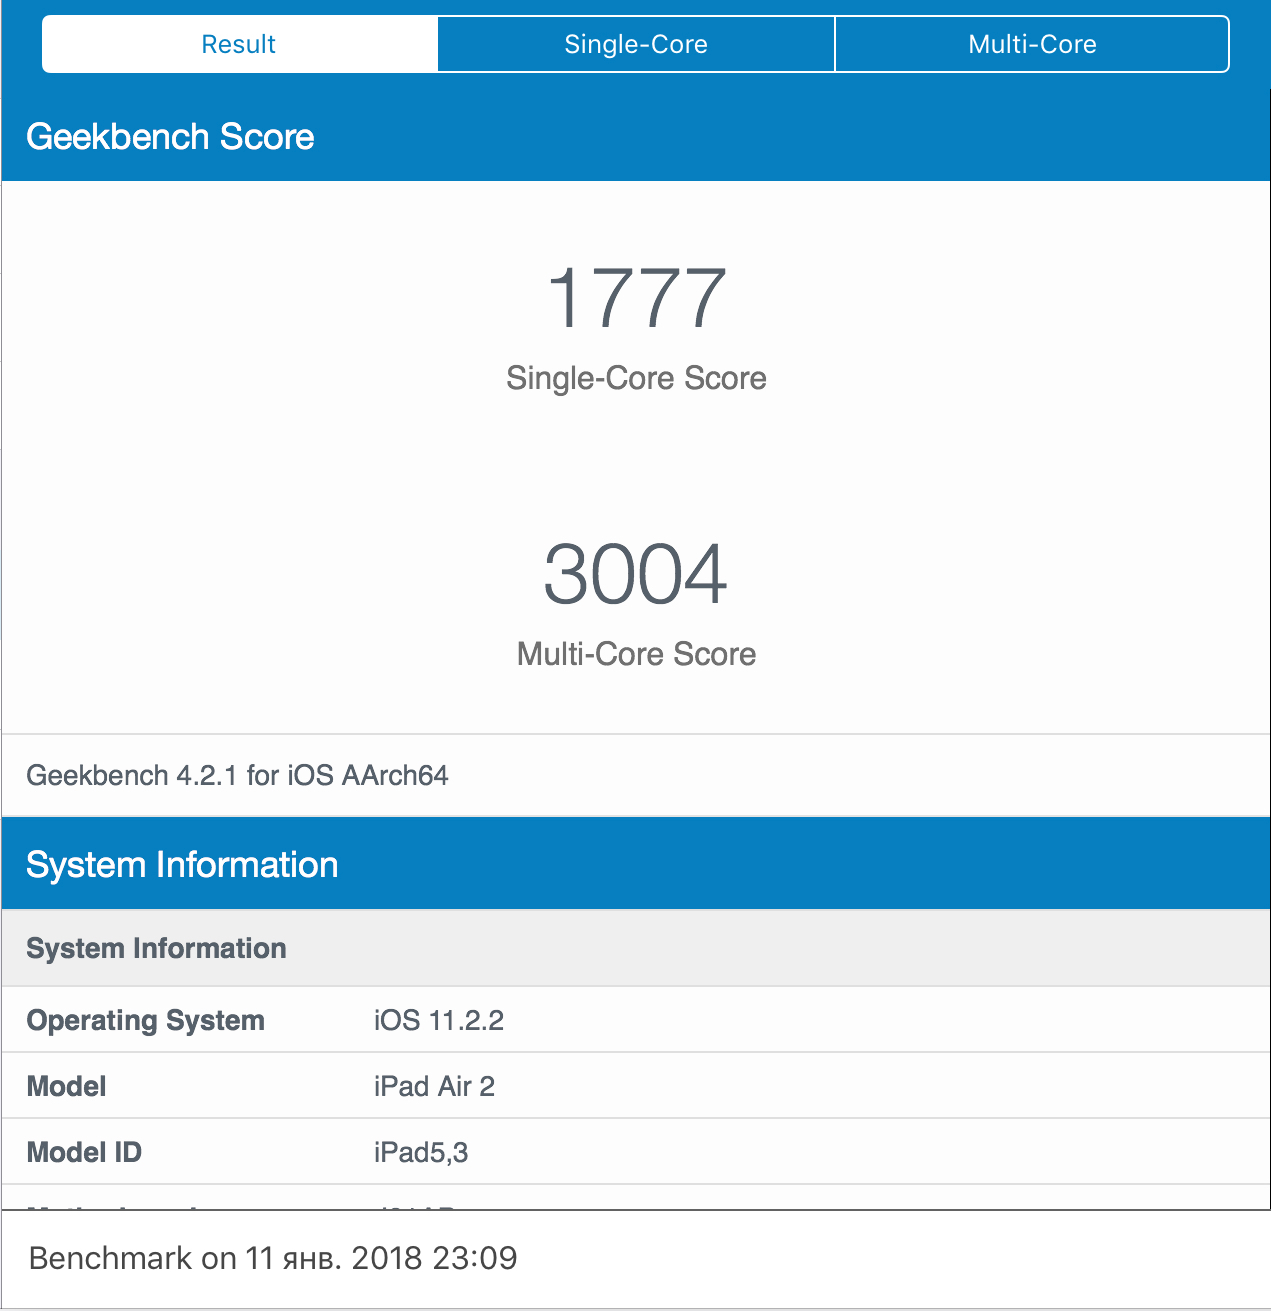The width and height of the screenshot is (1271, 1311).
Task: Click the Single-Core Score label
Action: tap(636, 378)
